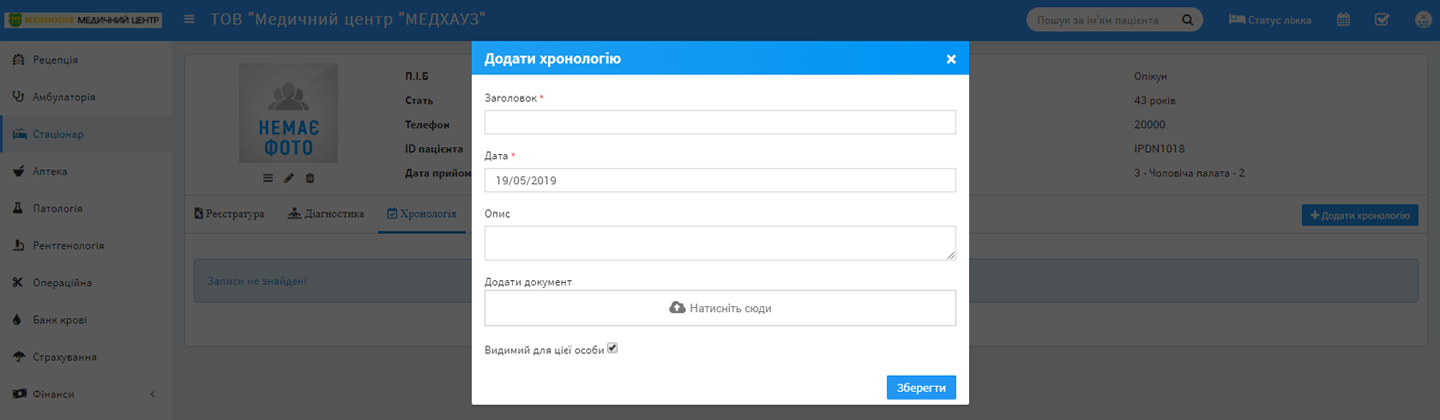Viewport: 1440px width, 420px height.
Task: Close the 'Додати хронологію' dialog
Action: point(951,59)
